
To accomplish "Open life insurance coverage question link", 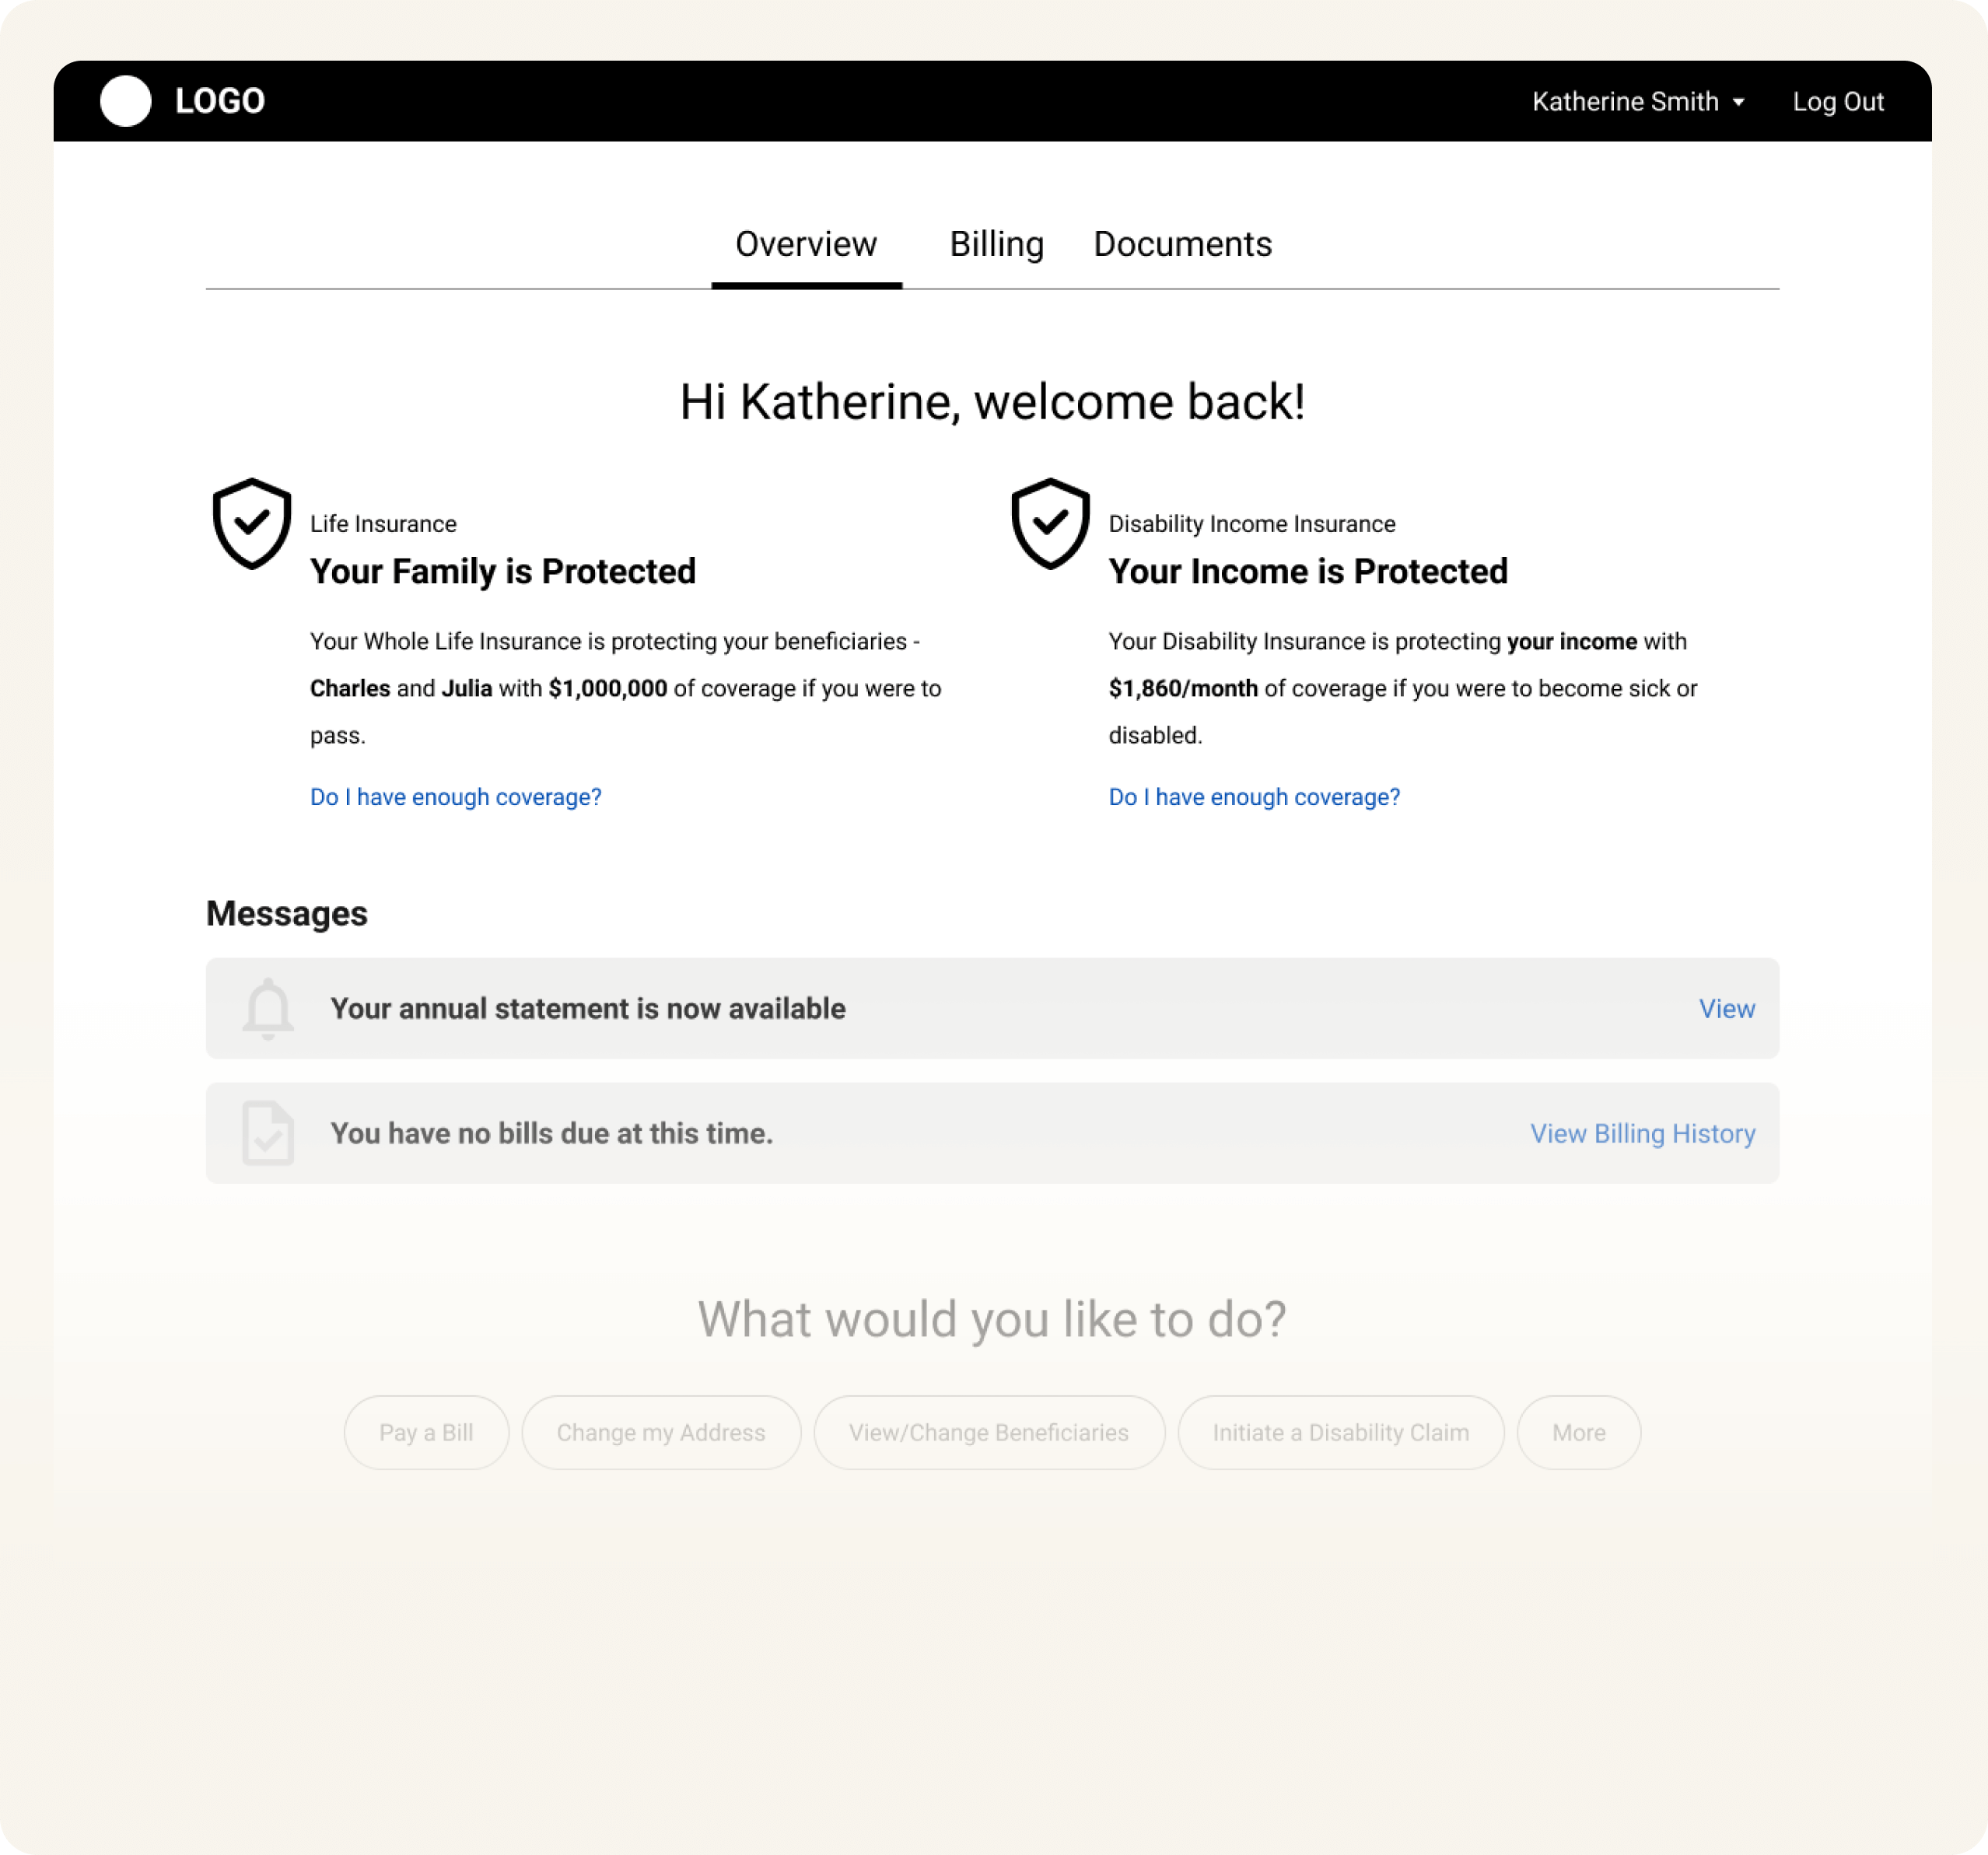I will tap(456, 797).
